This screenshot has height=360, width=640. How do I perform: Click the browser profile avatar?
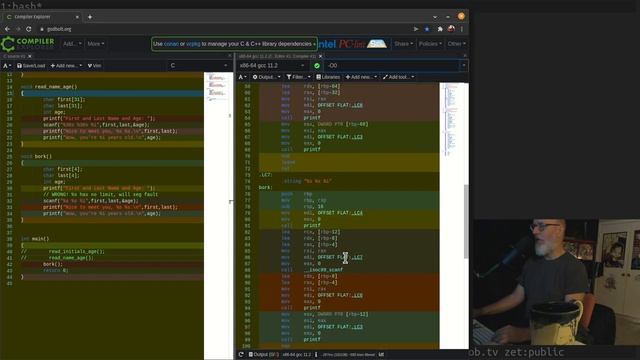pyautogui.click(x=451, y=29)
